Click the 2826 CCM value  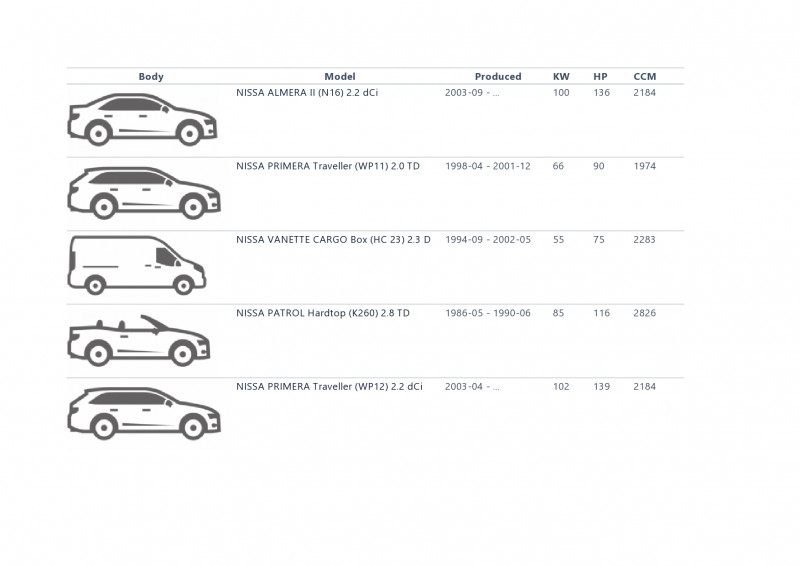pos(644,313)
